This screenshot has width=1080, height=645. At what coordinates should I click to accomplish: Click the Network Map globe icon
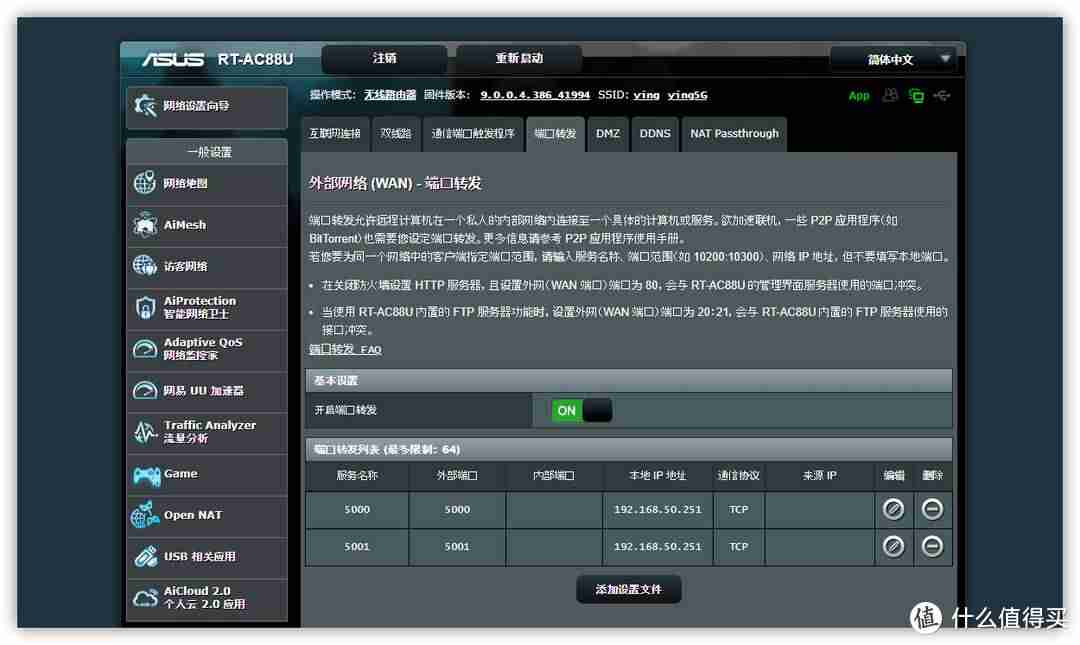pyautogui.click(x=145, y=183)
